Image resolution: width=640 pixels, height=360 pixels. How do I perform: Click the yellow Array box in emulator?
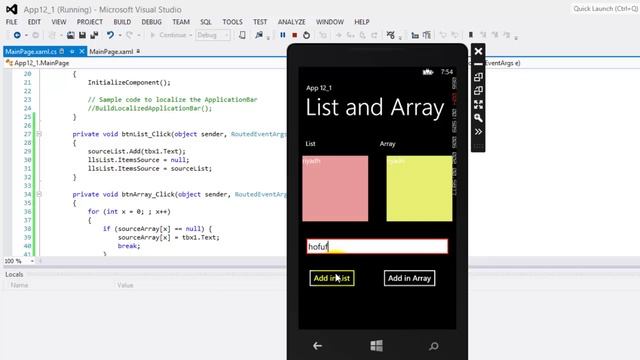point(419,189)
